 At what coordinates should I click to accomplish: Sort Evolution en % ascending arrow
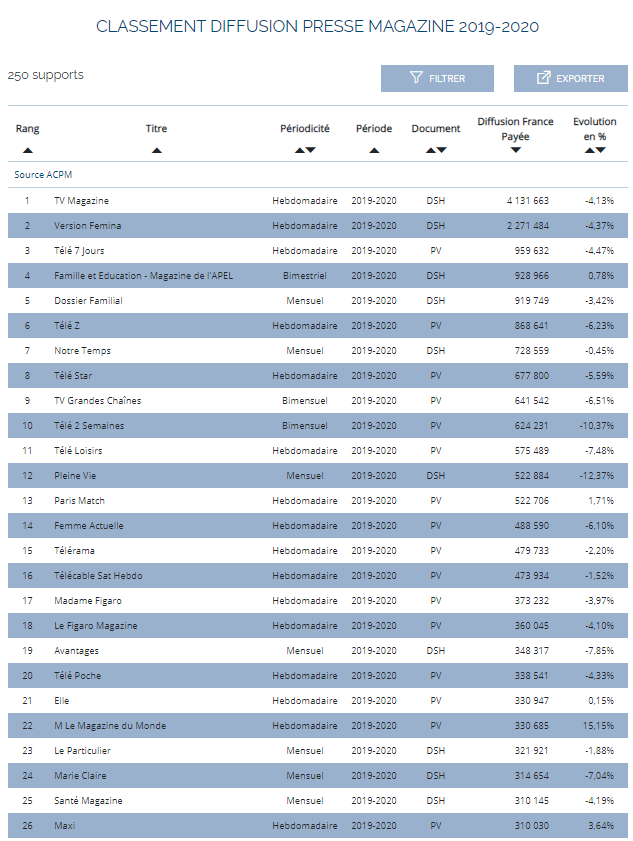(x=590, y=151)
